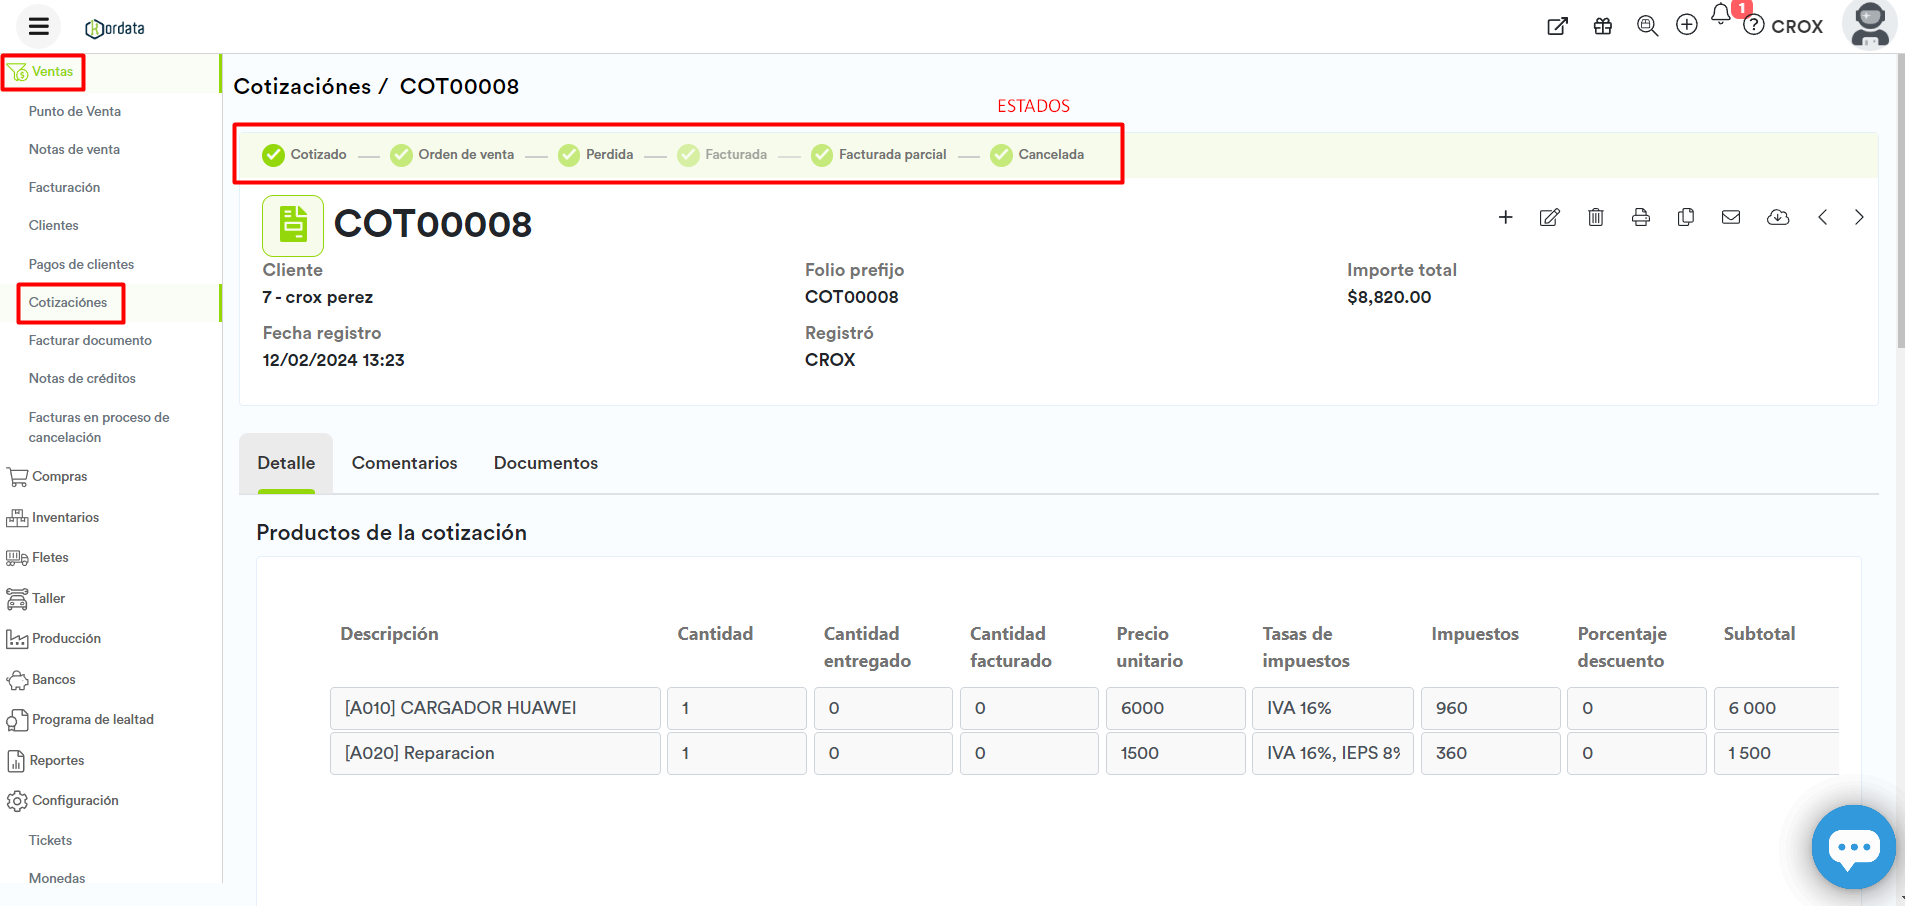Click the edit pencil icon for COT00008

(1549, 218)
